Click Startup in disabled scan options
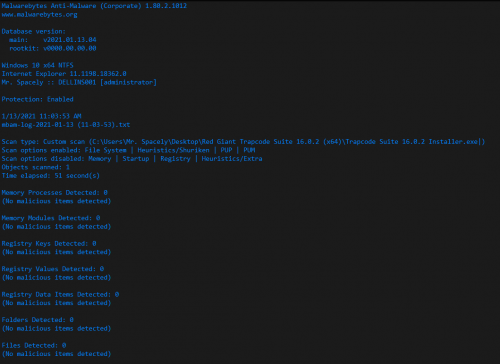Viewport: 500px width, 364px height. coord(136,159)
